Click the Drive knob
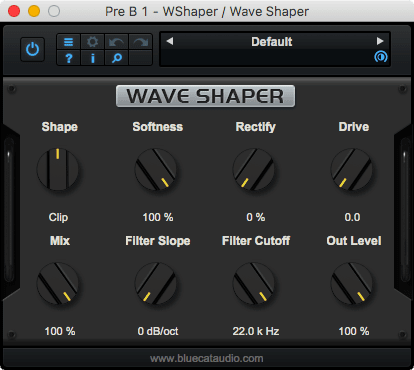 tap(352, 169)
